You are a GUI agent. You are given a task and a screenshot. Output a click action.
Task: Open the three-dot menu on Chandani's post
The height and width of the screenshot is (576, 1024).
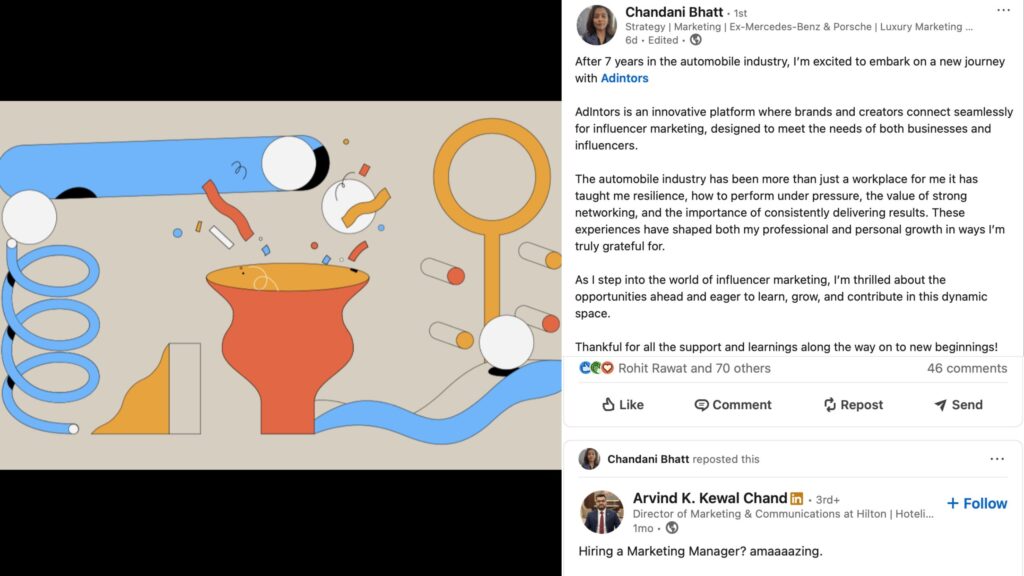pyautogui.click(x=1003, y=10)
